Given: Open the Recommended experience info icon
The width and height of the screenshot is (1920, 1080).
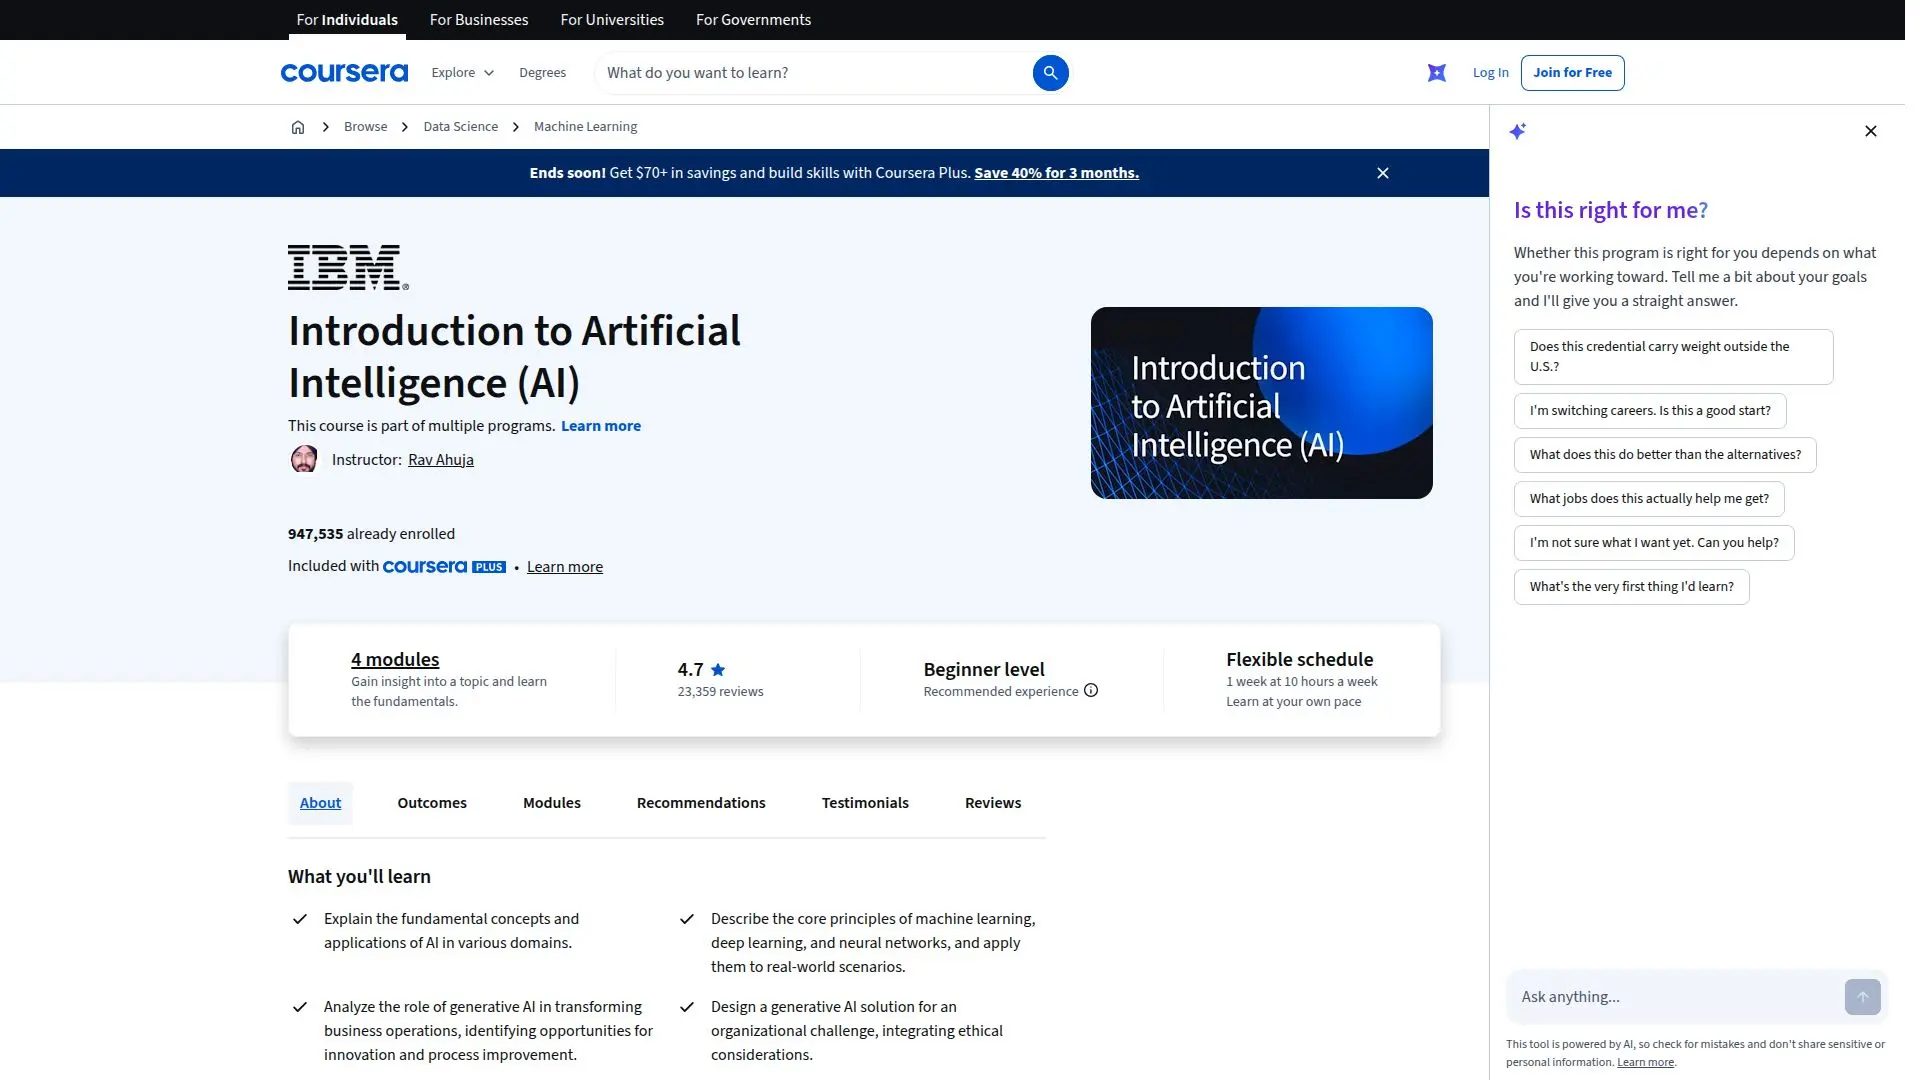Looking at the screenshot, I should pyautogui.click(x=1091, y=690).
